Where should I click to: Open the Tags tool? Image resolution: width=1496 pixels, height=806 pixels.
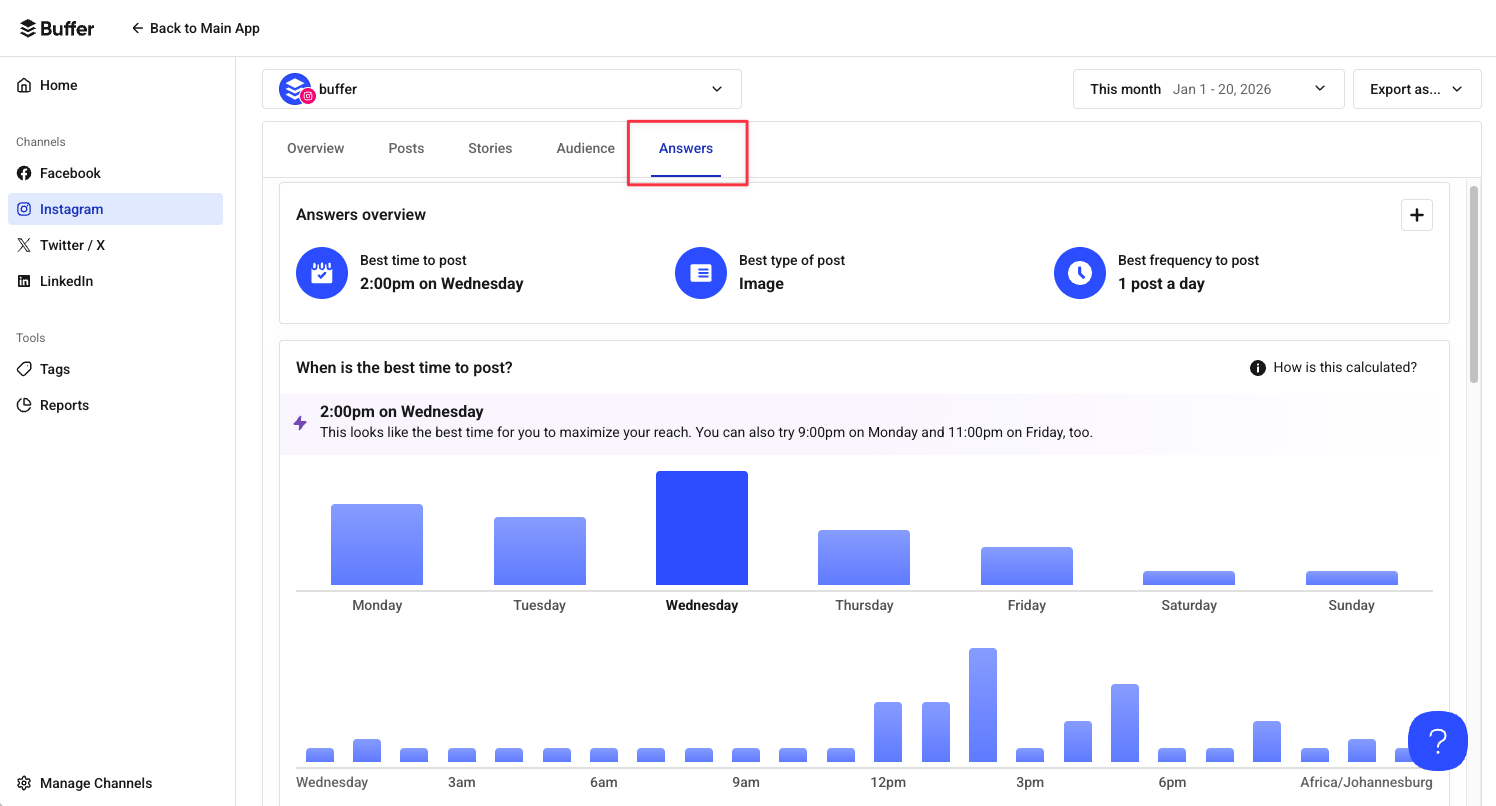[54, 369]
